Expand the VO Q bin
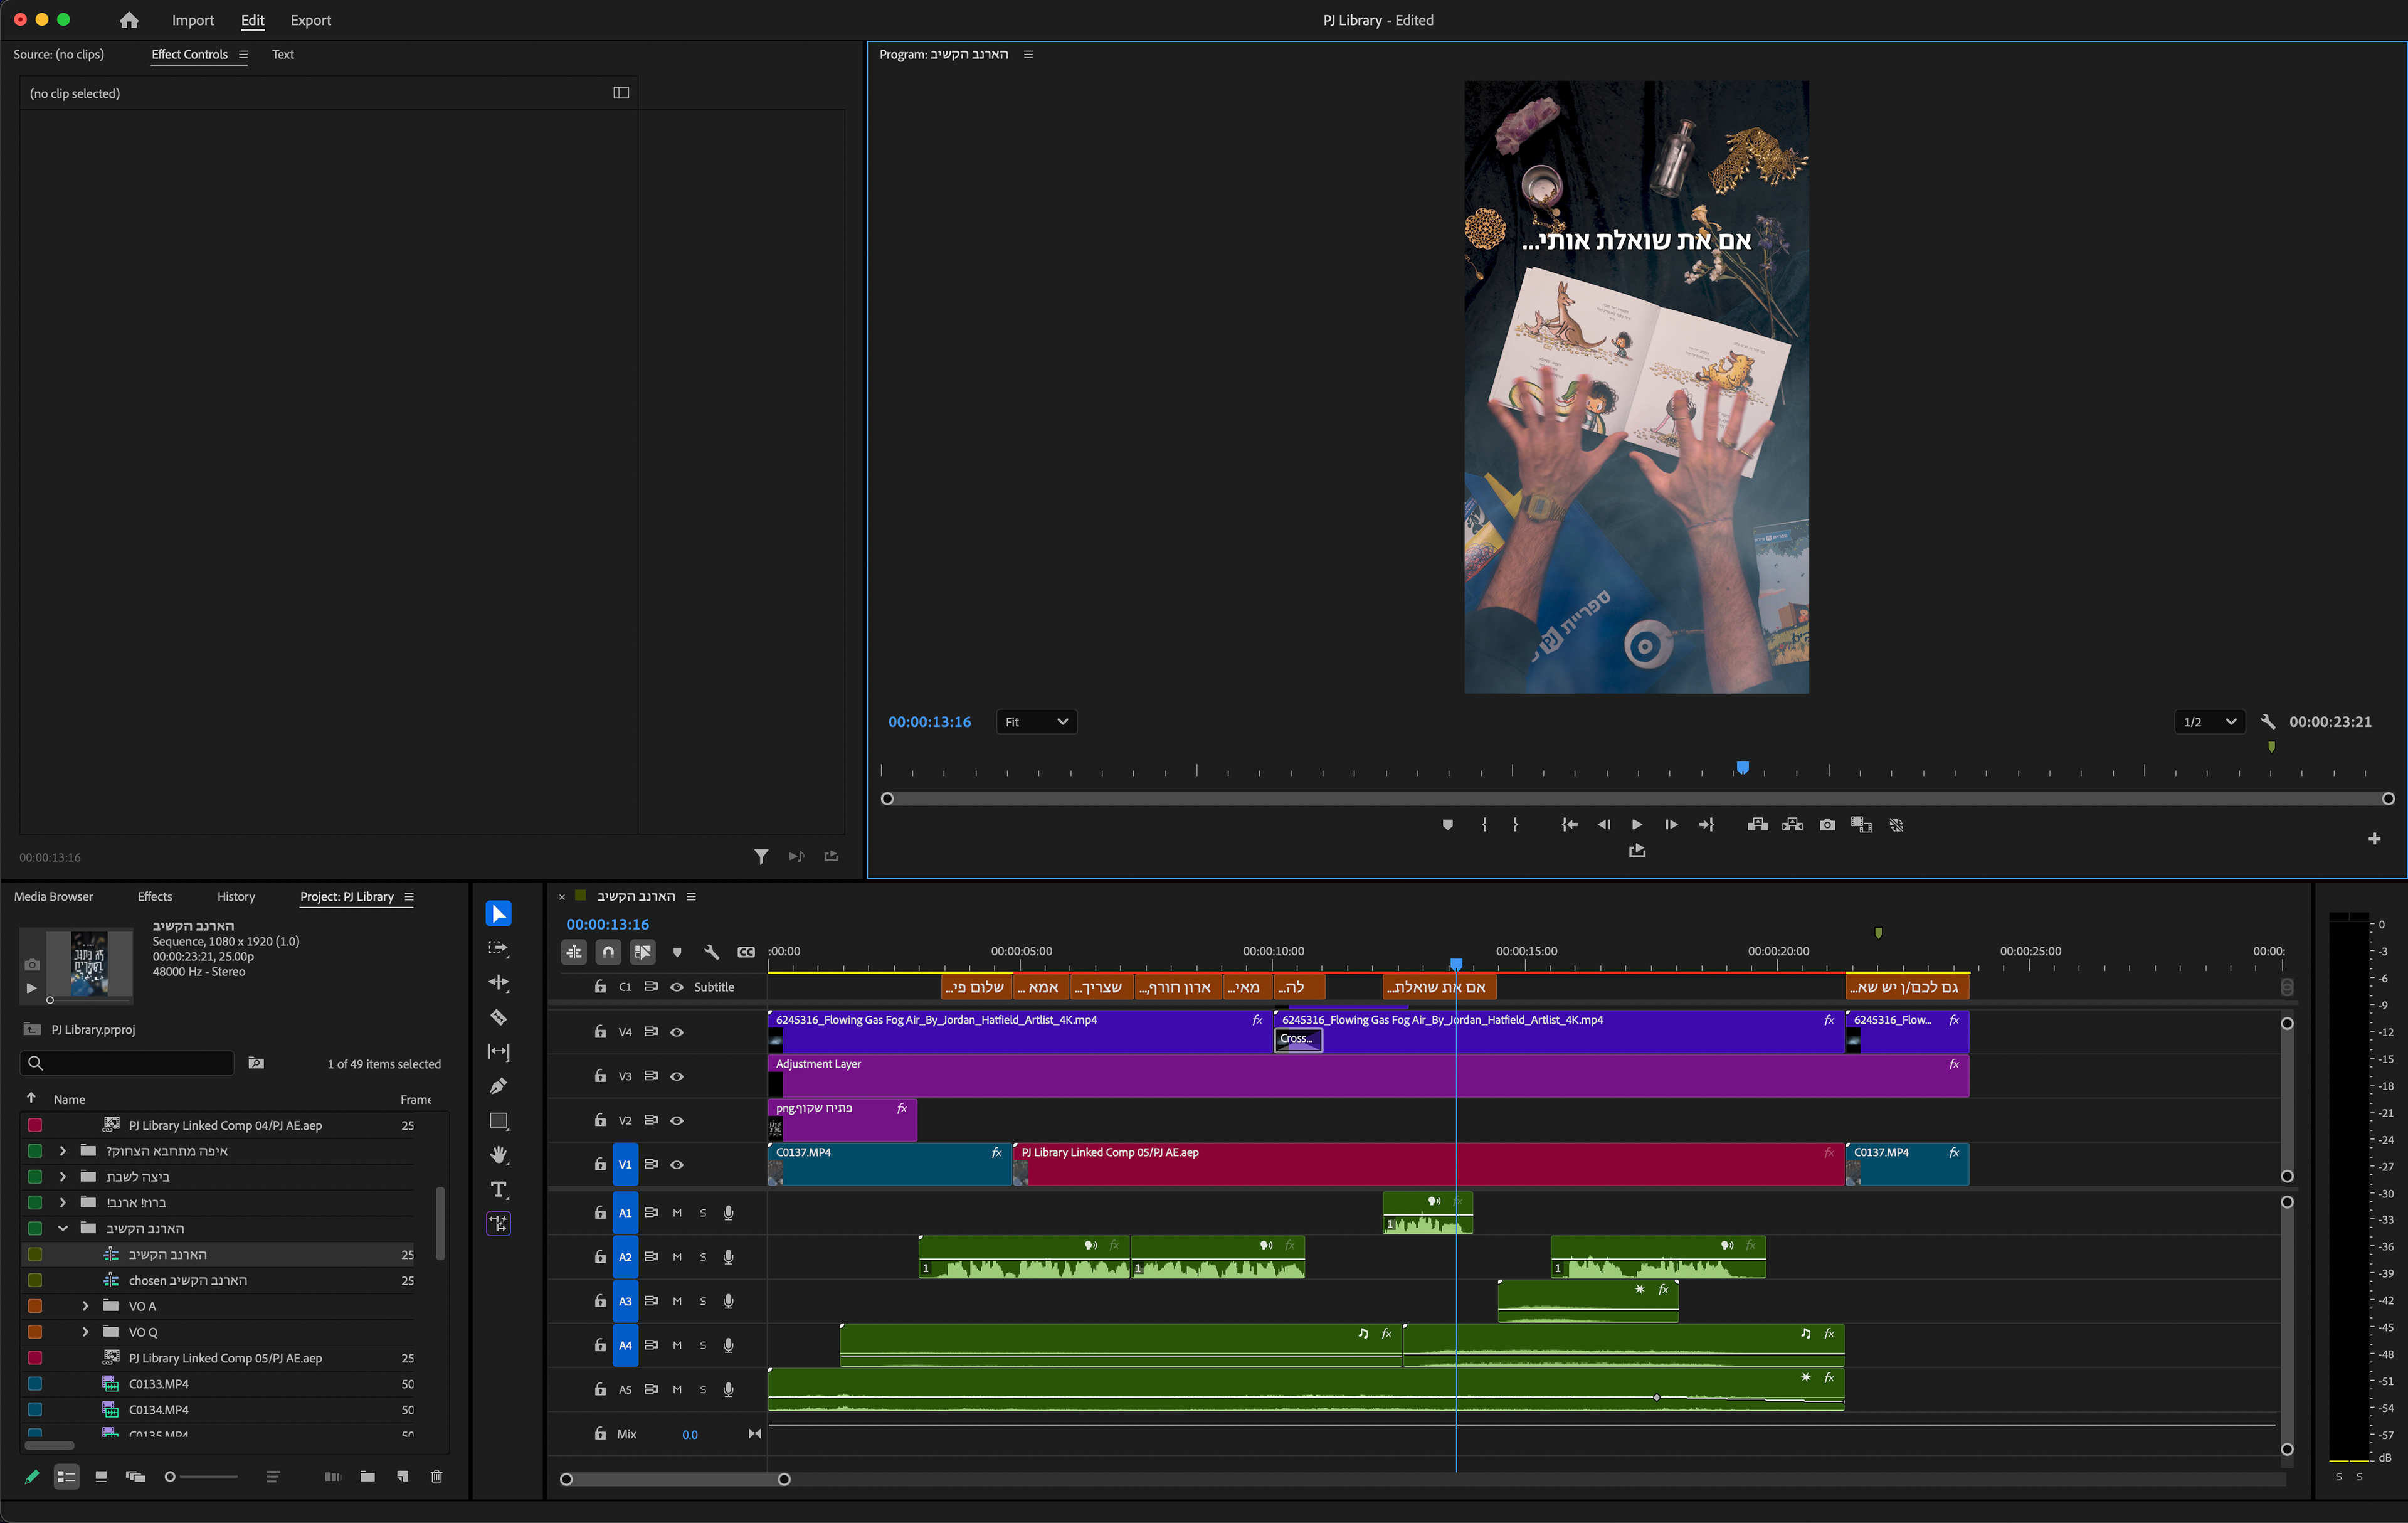The width and height of the screenshot is (2408, 1523). pos(85,1332)
